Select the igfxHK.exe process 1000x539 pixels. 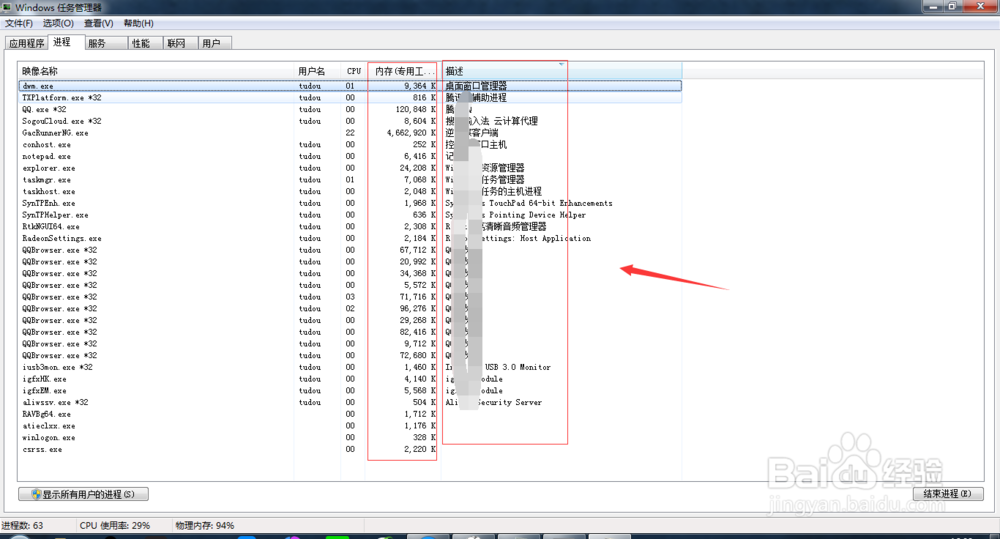point(350,379)
